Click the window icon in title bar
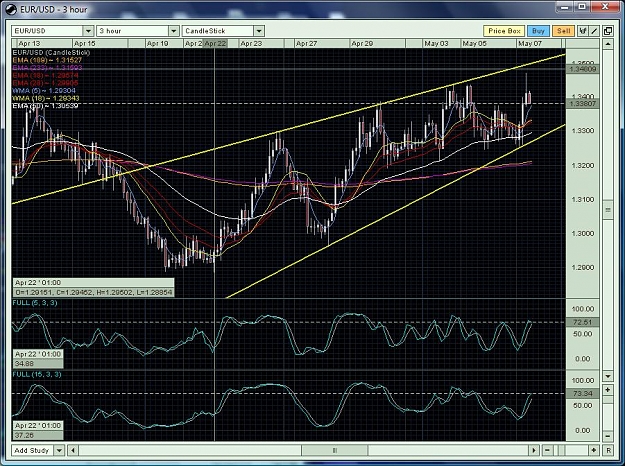Viewport: 625px width, 466px height. (11, 9)
